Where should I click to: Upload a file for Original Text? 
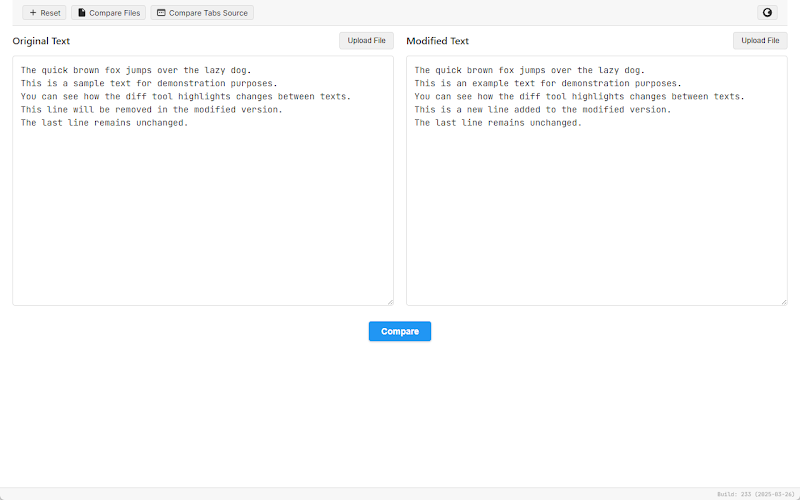click(x=366, y=41)
